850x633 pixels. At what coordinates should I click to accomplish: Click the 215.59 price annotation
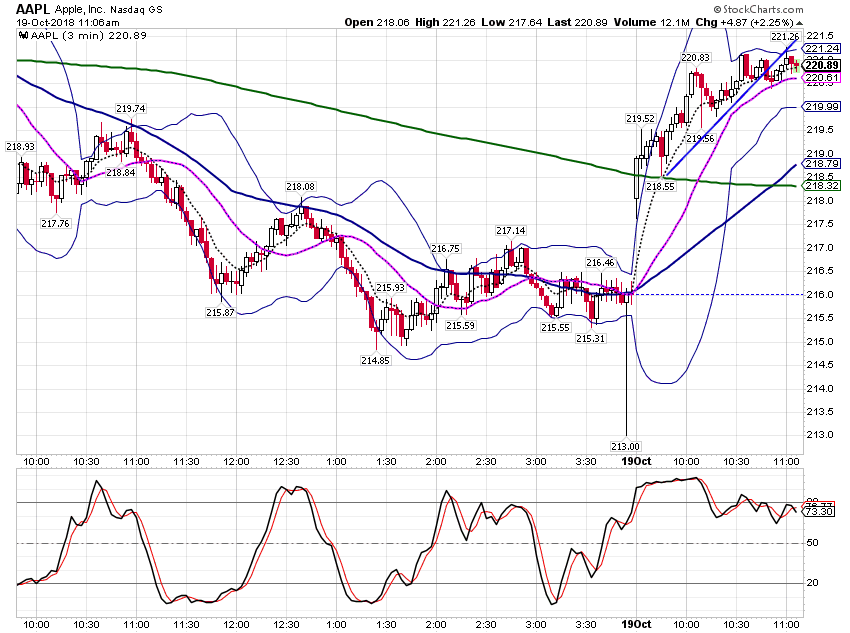(460, 326)
